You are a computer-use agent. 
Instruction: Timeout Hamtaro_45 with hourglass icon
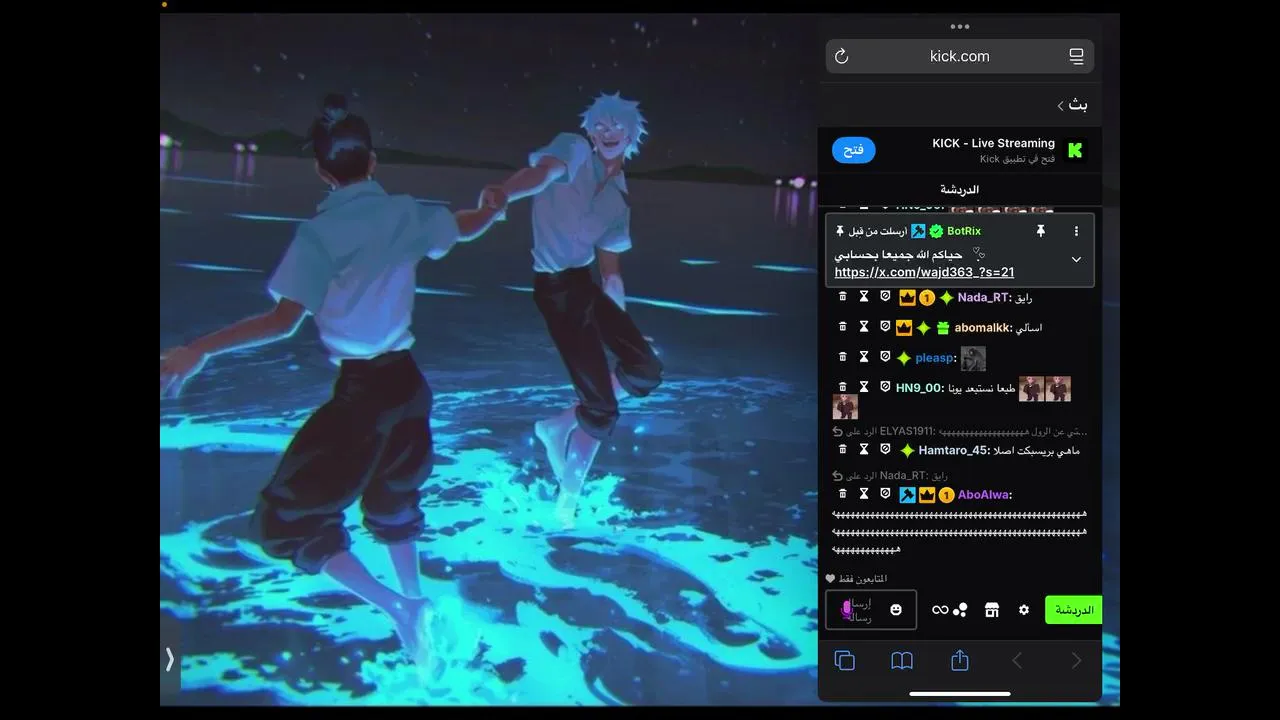point(864,450)
